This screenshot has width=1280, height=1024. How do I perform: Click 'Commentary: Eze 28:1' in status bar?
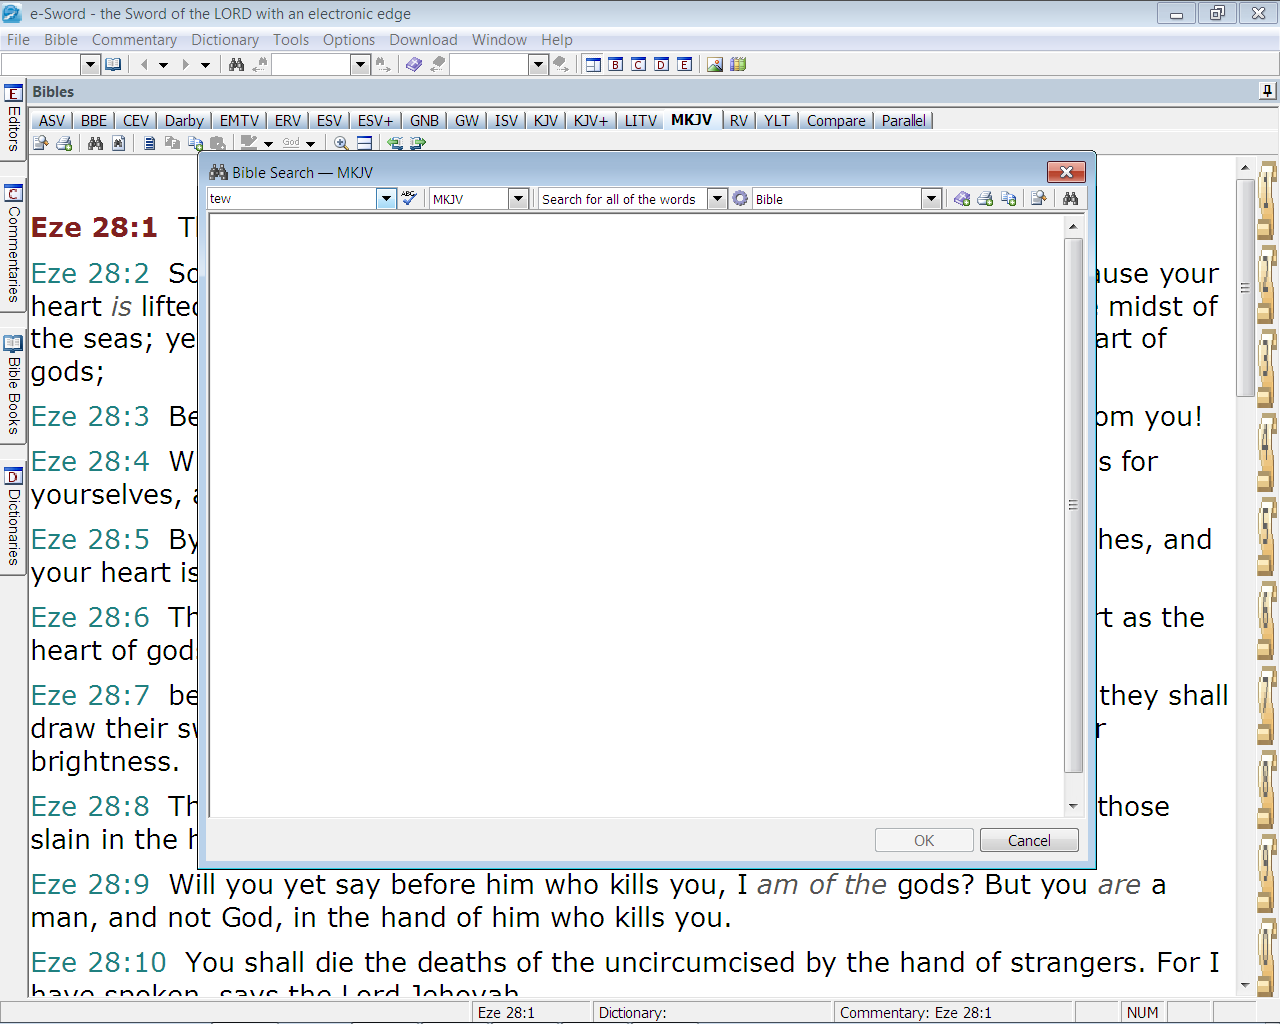coord(916,1012)
